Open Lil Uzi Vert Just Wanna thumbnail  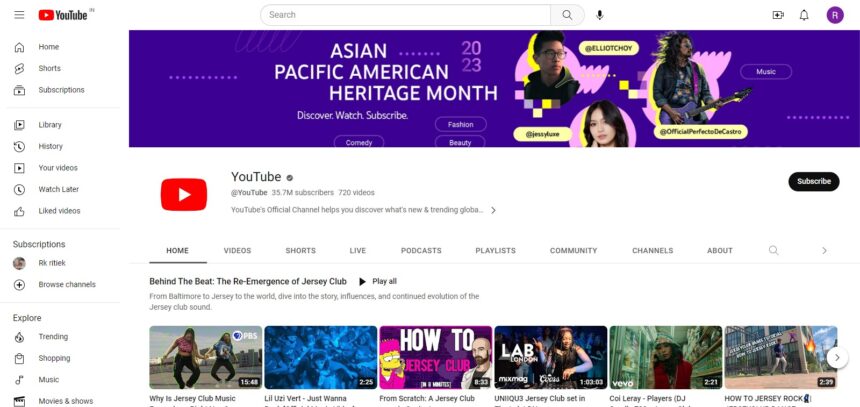pyautogui.click(x=321, y=357)
